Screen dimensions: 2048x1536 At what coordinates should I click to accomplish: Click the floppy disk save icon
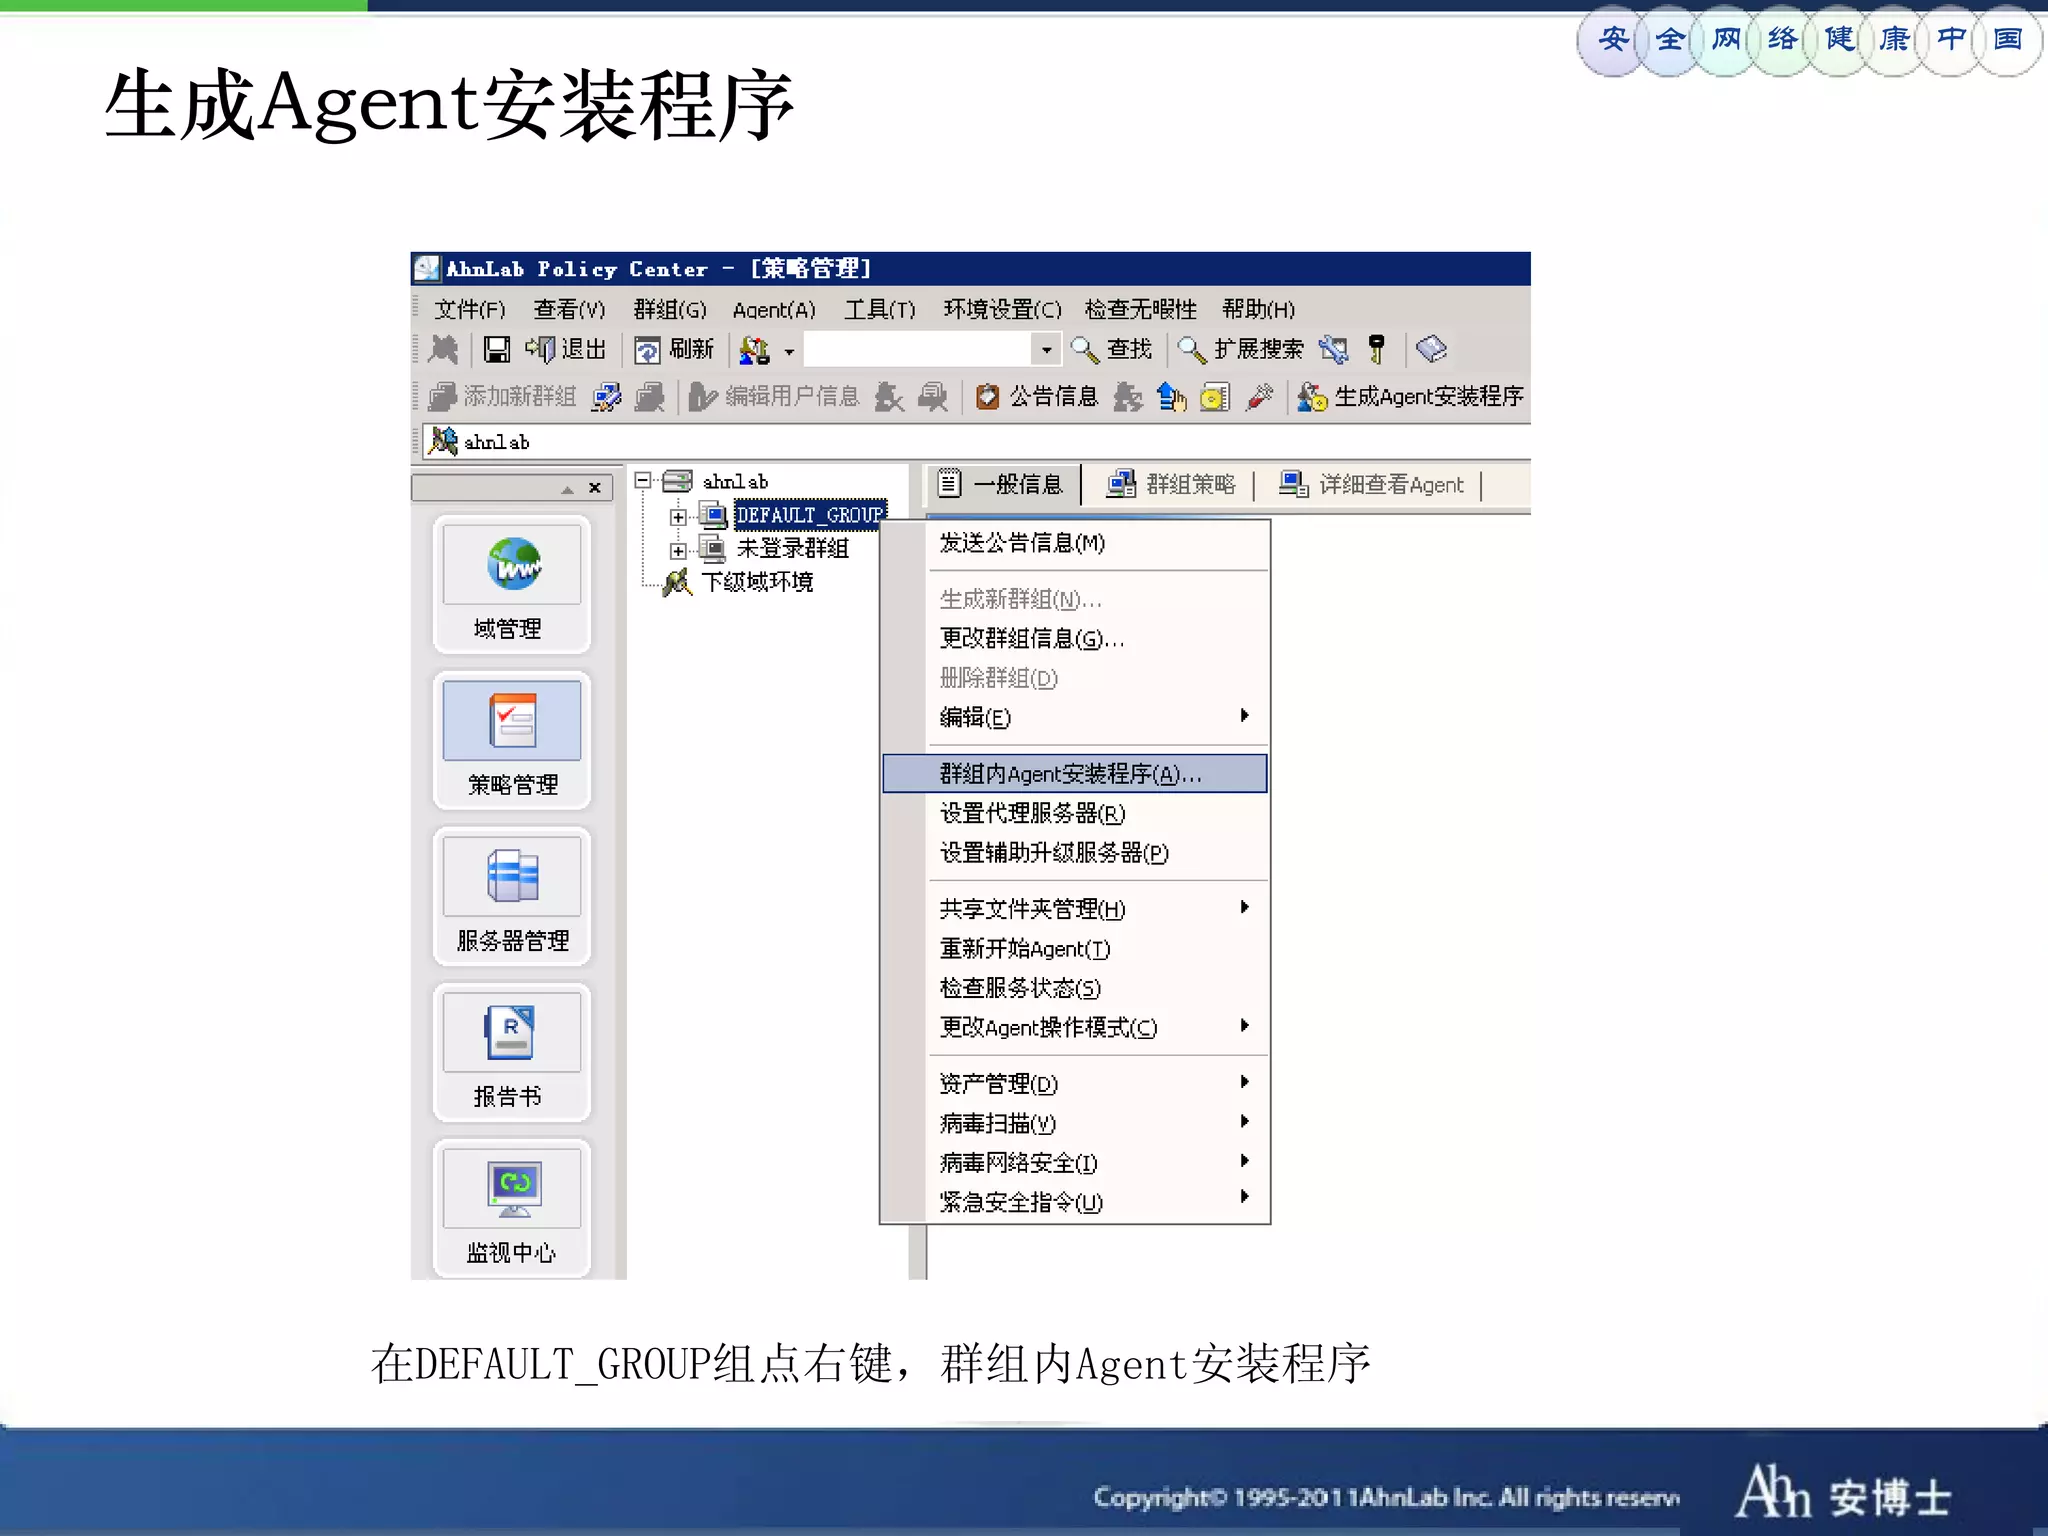496,349
